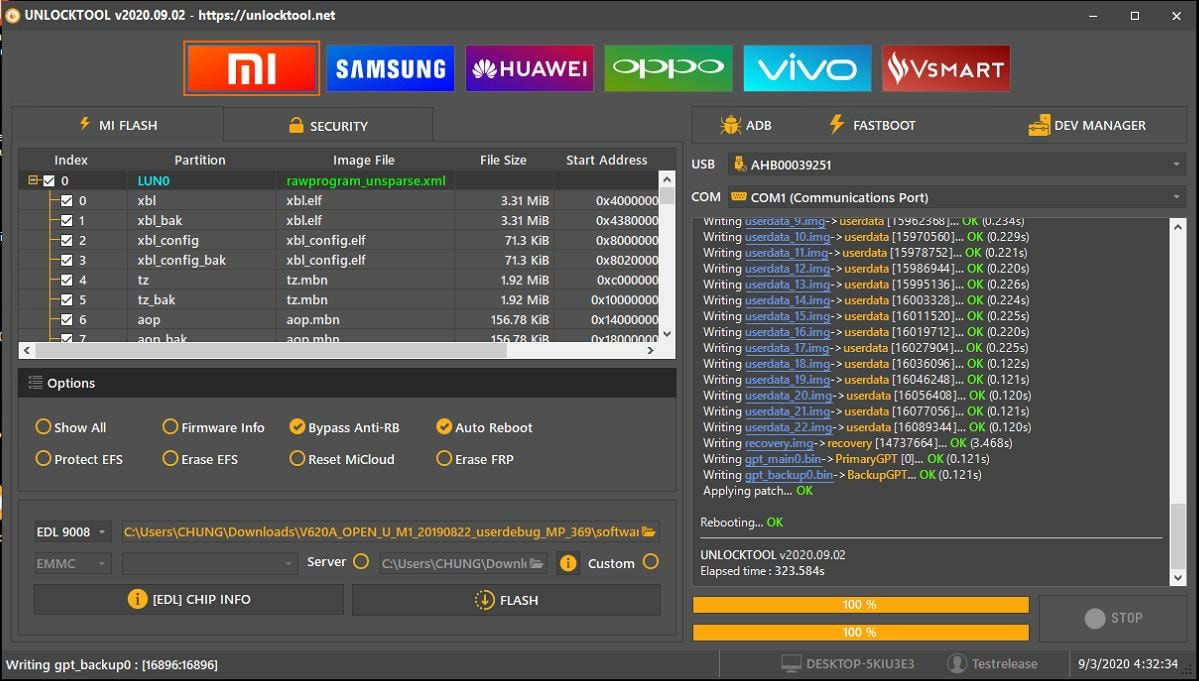Click the UnlockTool app icon in title bar
The height and width of the screenshot is (681, 1199).
[12, 15]
